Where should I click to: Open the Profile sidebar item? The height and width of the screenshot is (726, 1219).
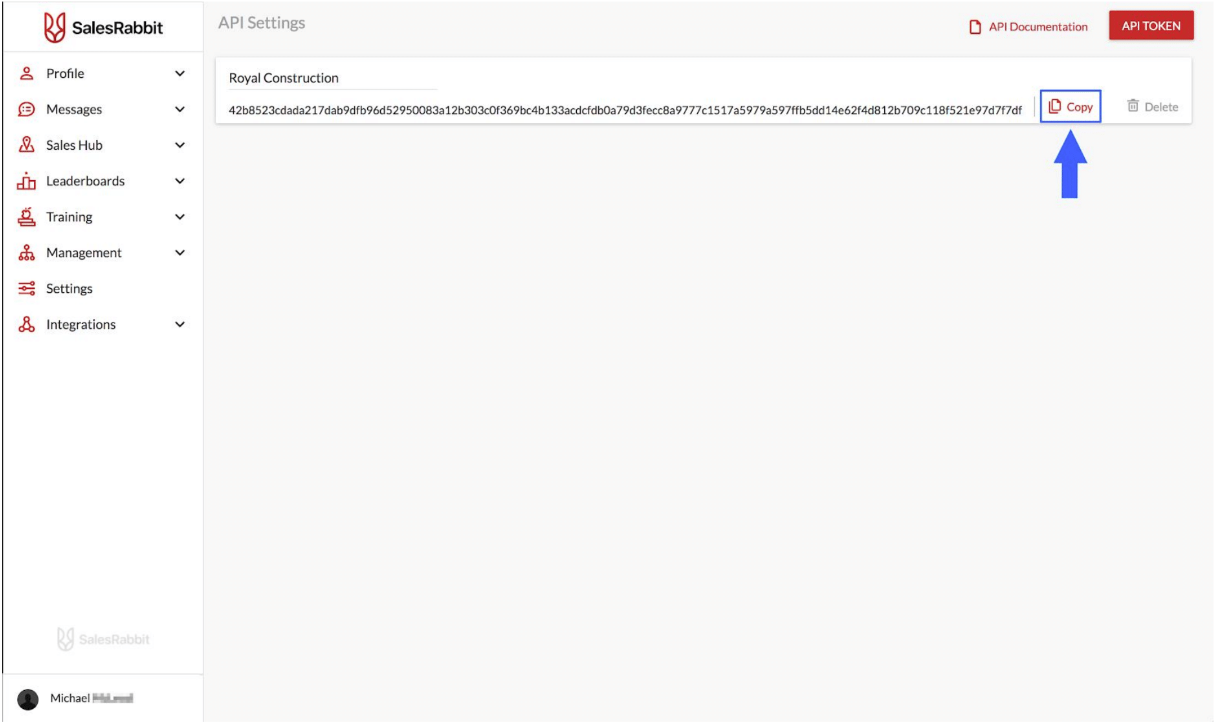[x=103, y=73]
